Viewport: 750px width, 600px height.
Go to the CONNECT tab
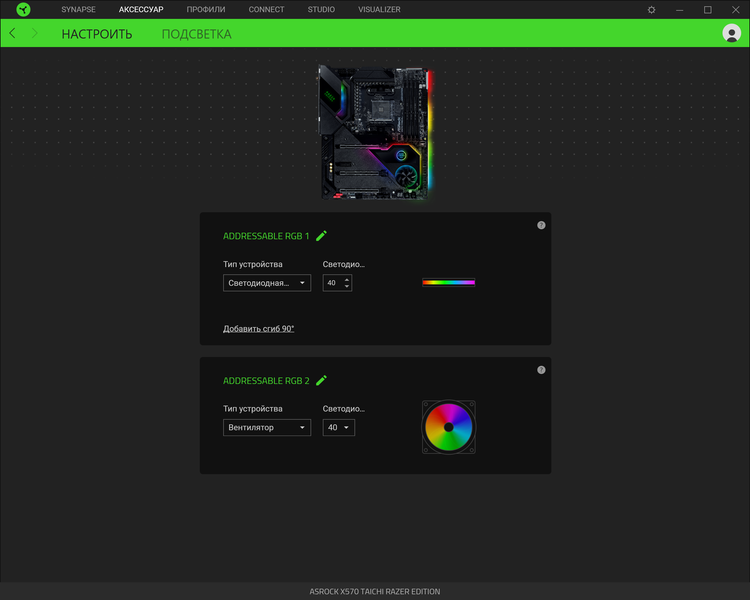coord(266,10)
